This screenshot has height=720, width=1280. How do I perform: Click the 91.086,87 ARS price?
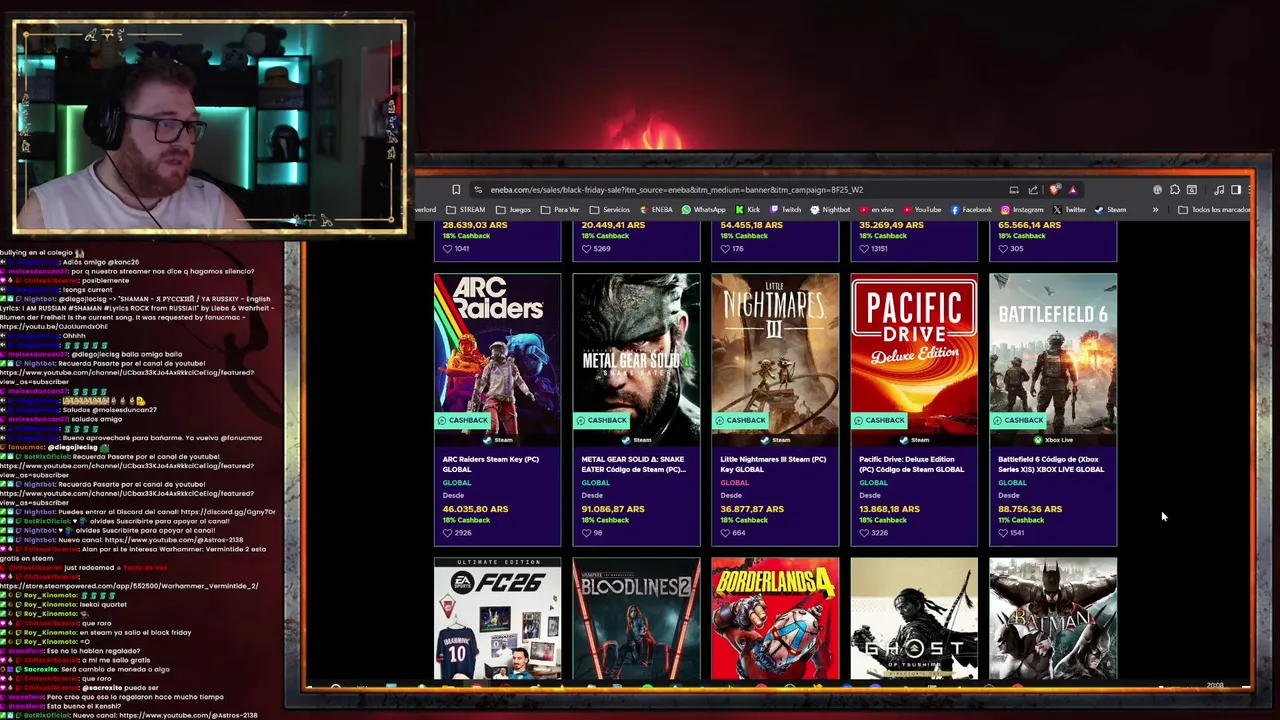(613, 509)
